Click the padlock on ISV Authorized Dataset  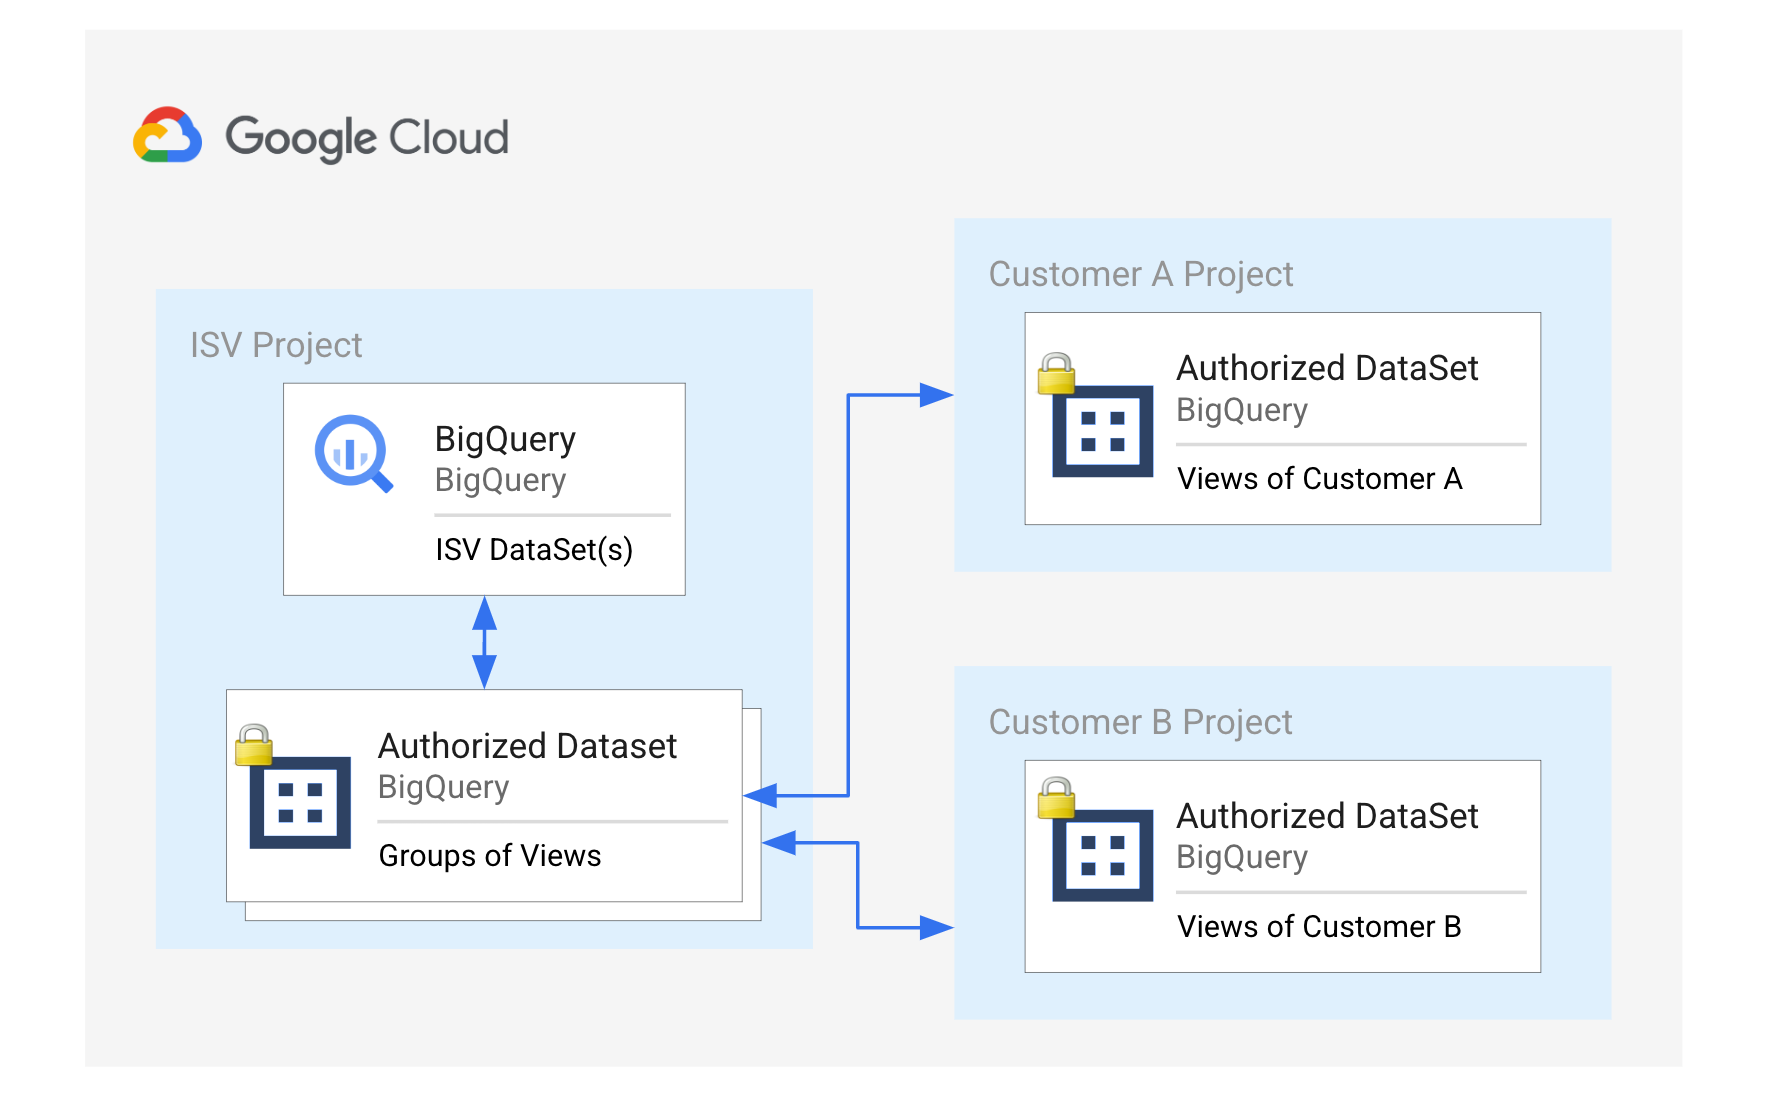[254, 745]
